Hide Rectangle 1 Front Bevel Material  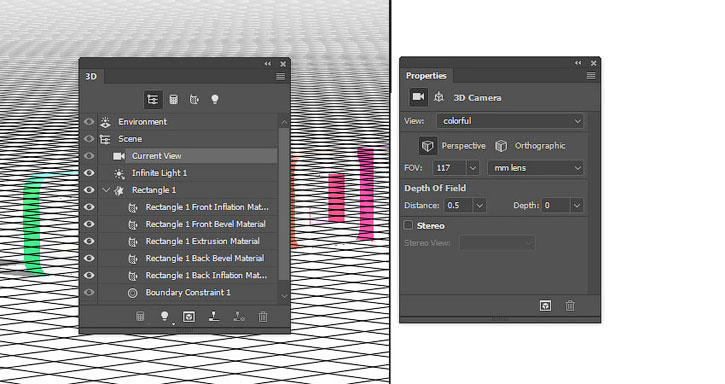[89, 224]
